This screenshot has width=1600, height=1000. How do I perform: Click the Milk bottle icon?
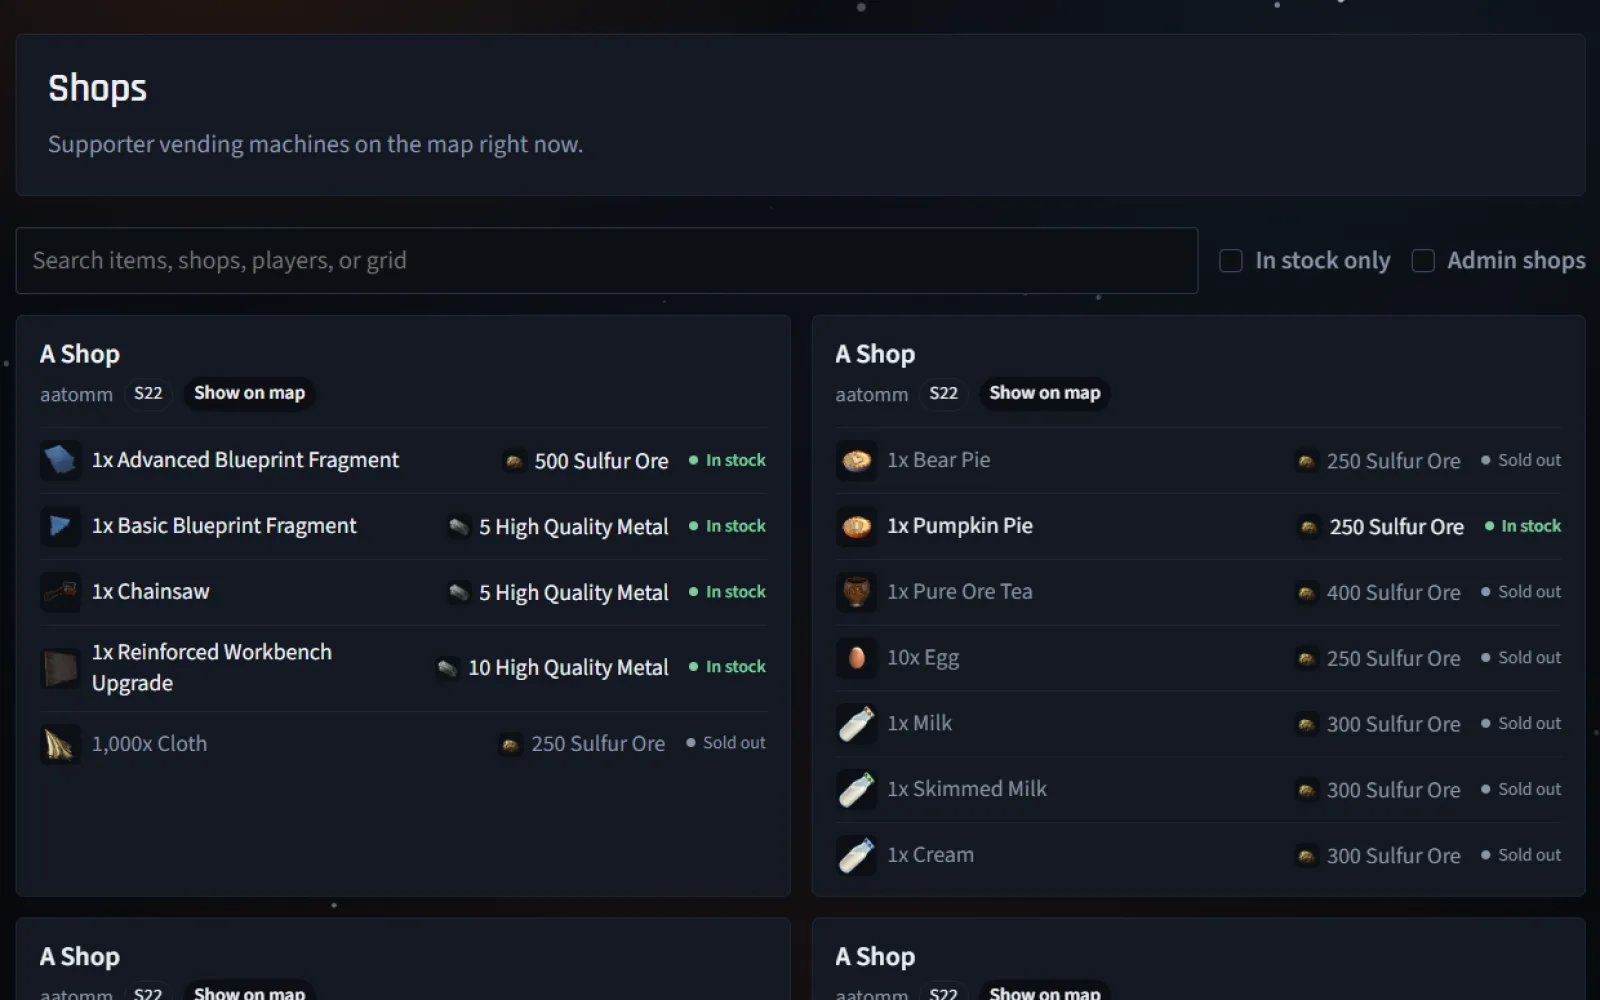[x=856, y=724]
